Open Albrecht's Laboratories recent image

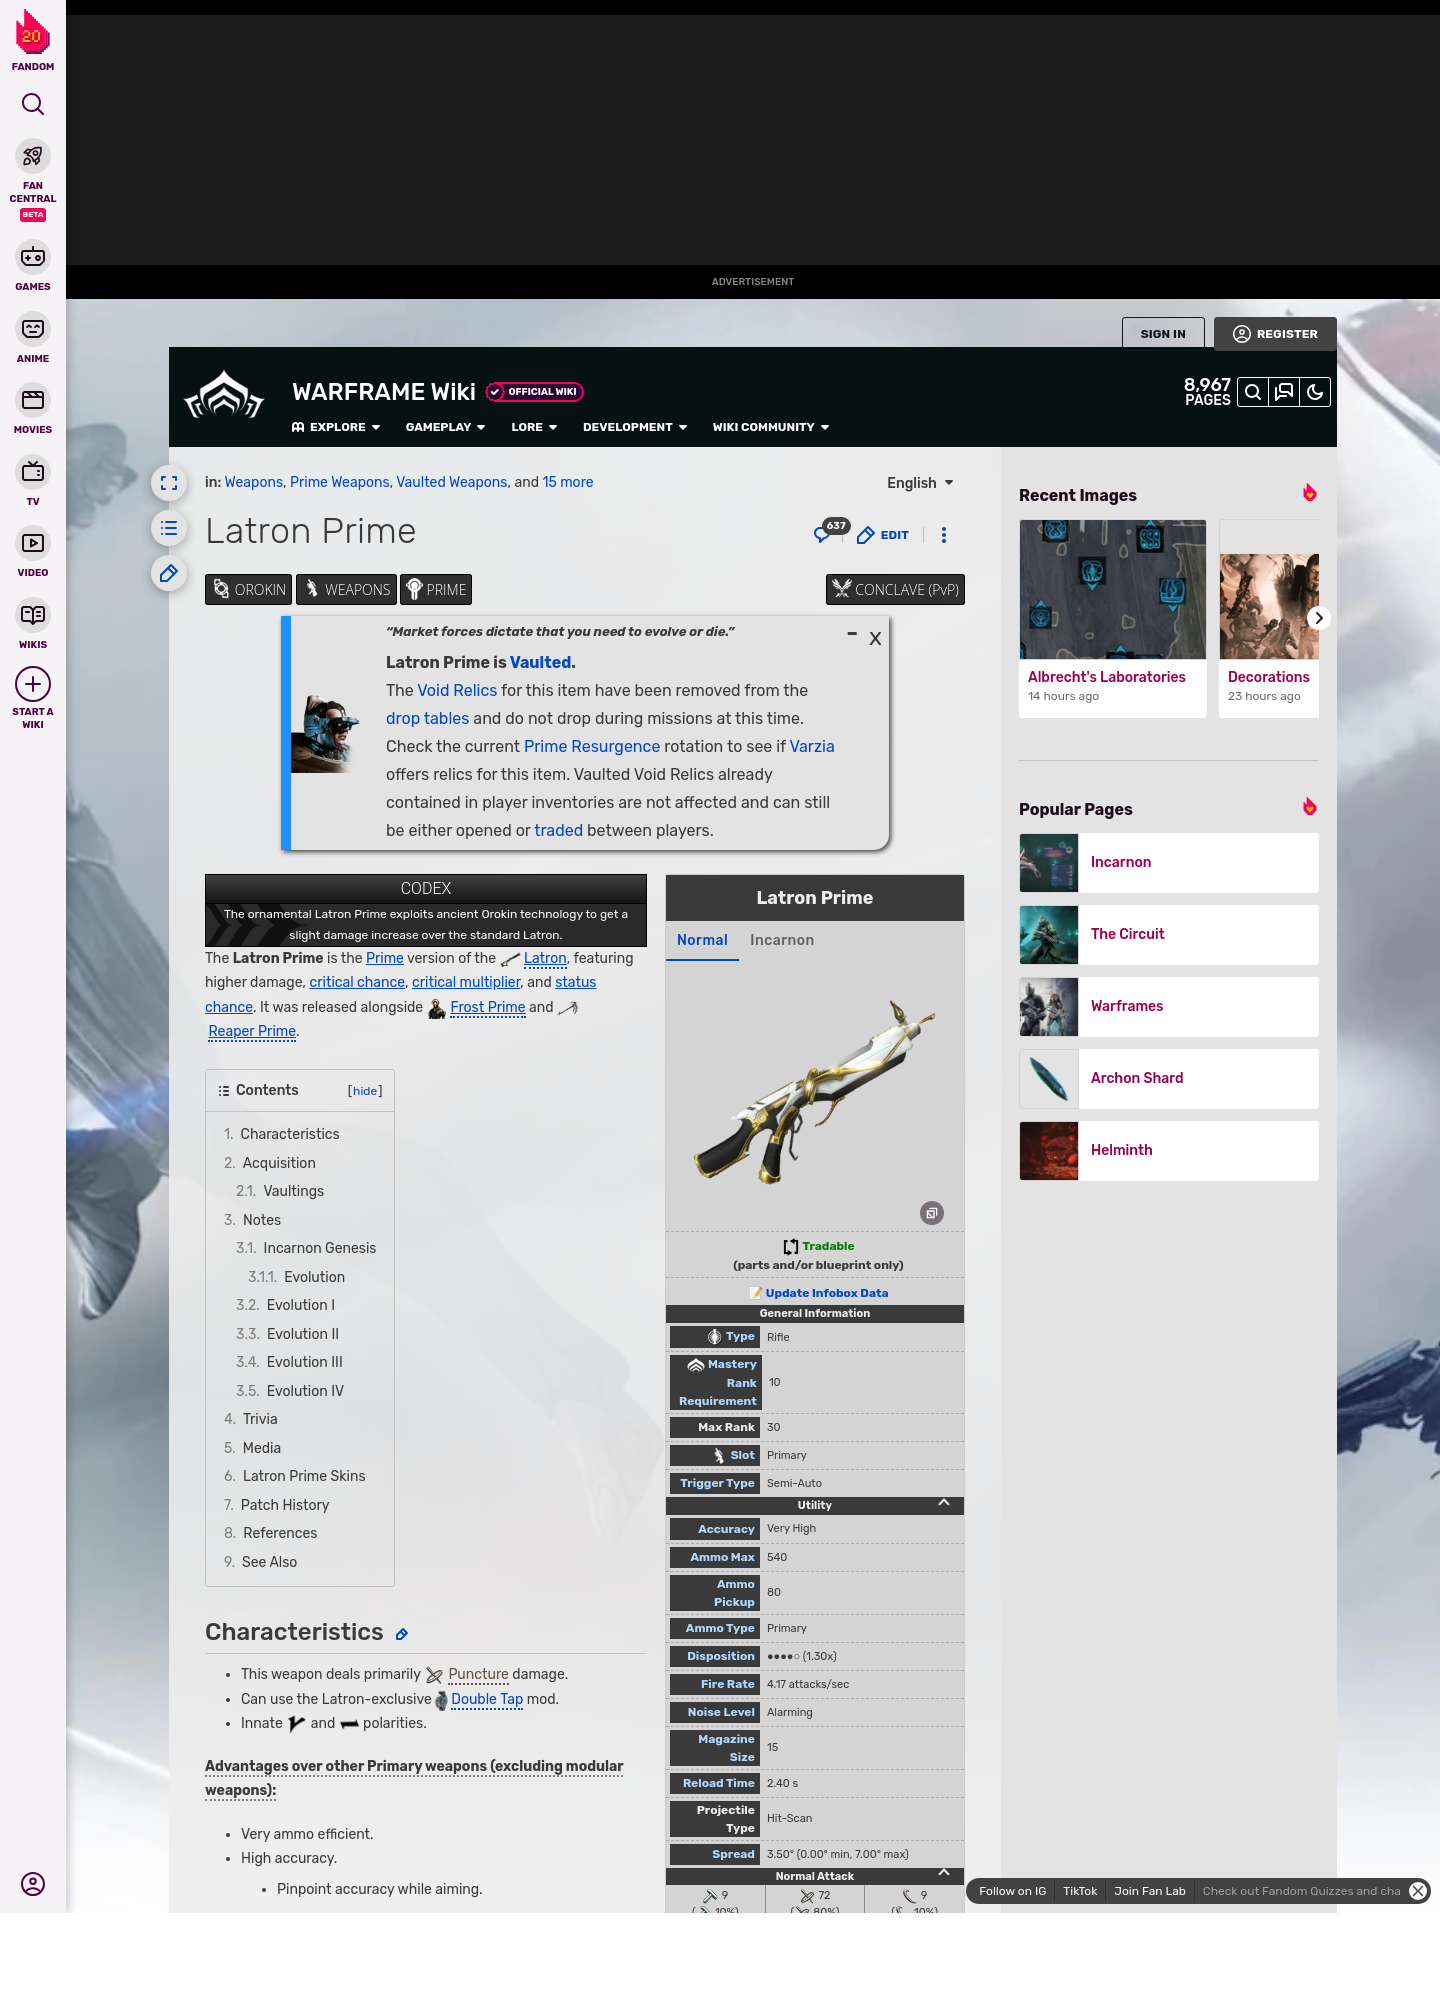tap(1113, 618)
